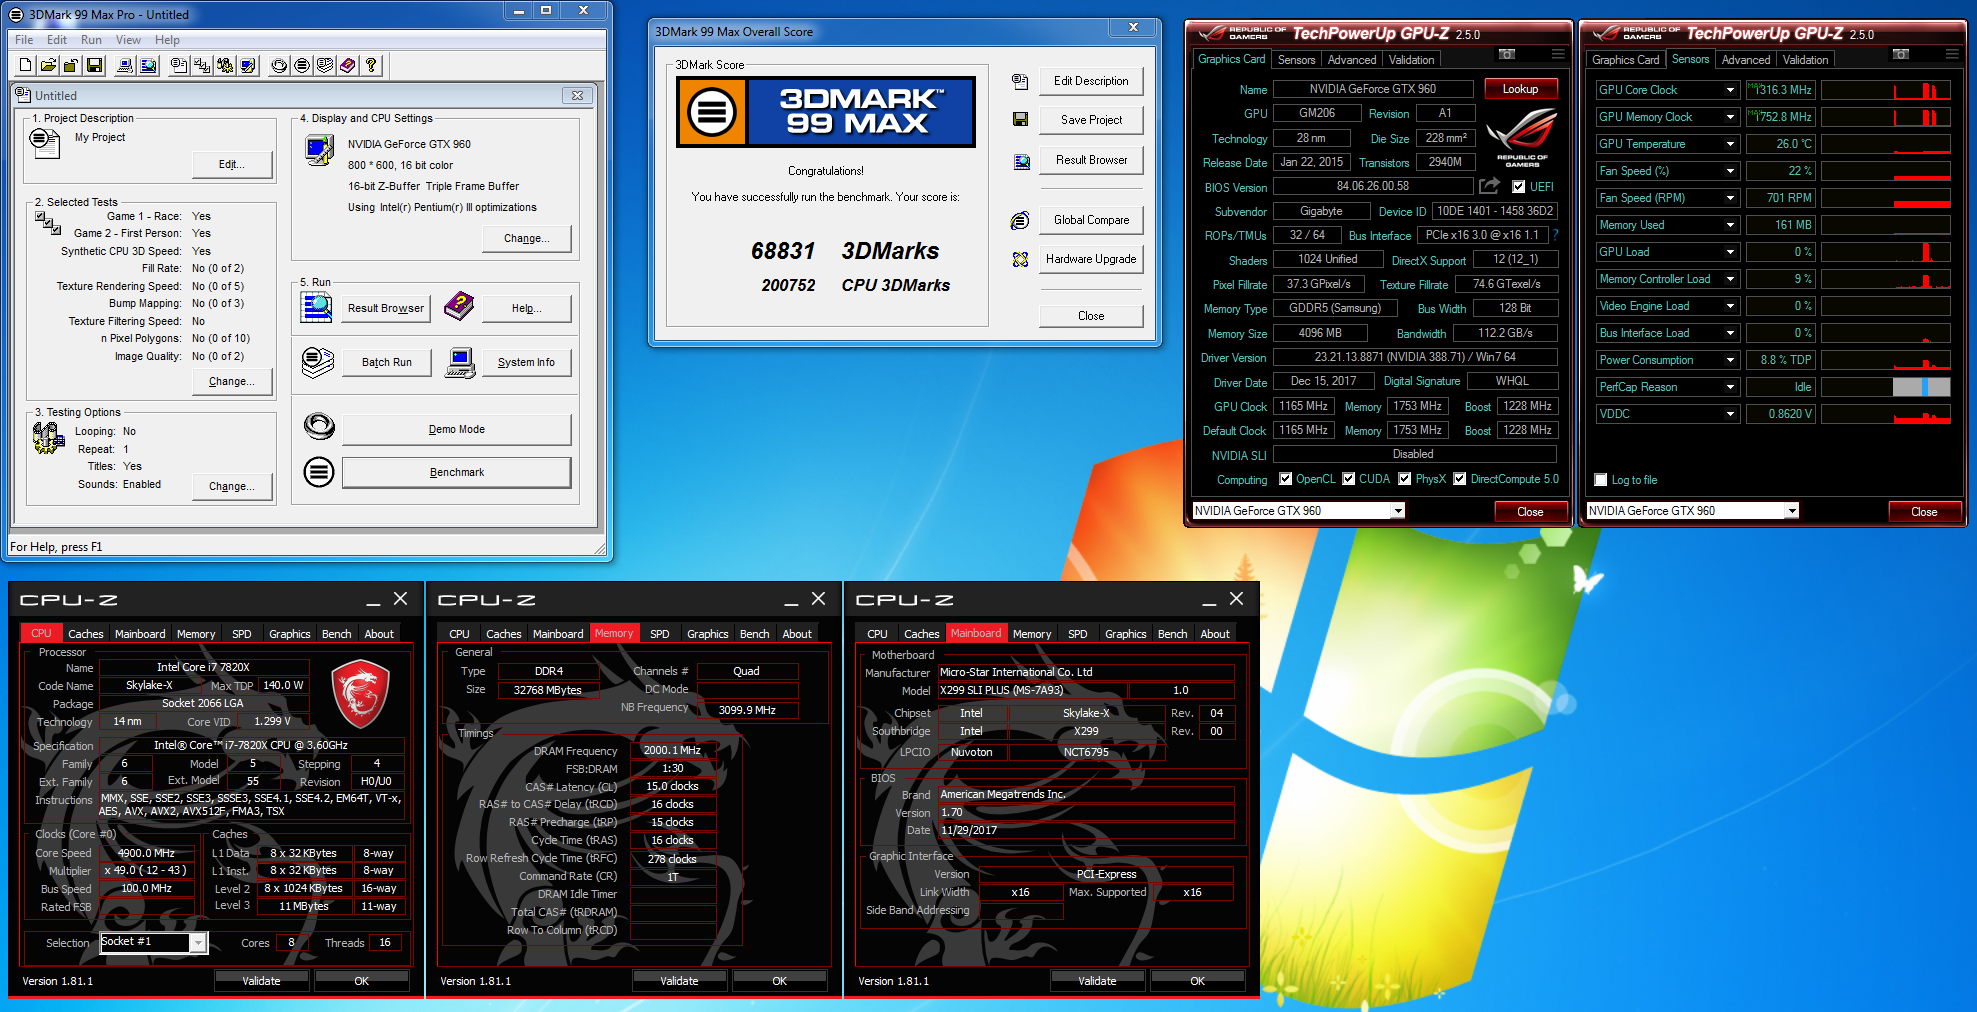
Task: Click the System Info button in 3DMark
Action: coord(526,362)
